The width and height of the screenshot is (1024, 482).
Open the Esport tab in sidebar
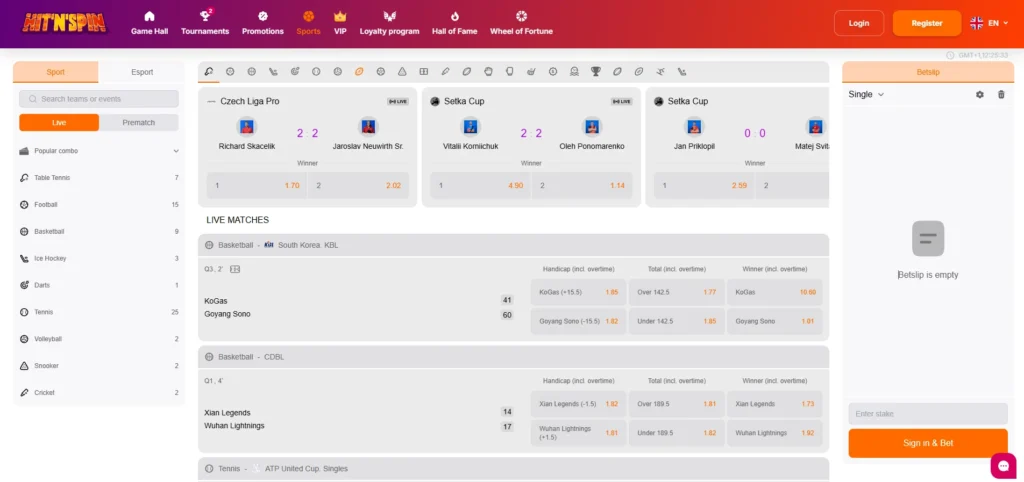point(142,72)
